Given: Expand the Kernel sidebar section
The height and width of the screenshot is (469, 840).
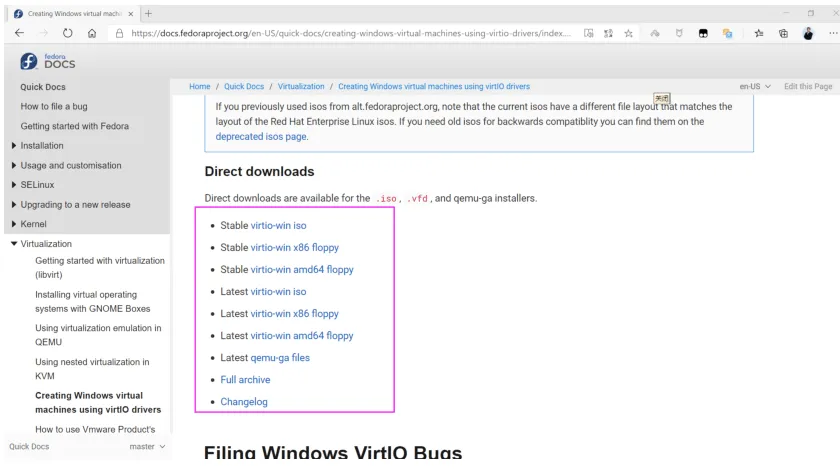Looking at the screenshot, I should tap(14, 224).
